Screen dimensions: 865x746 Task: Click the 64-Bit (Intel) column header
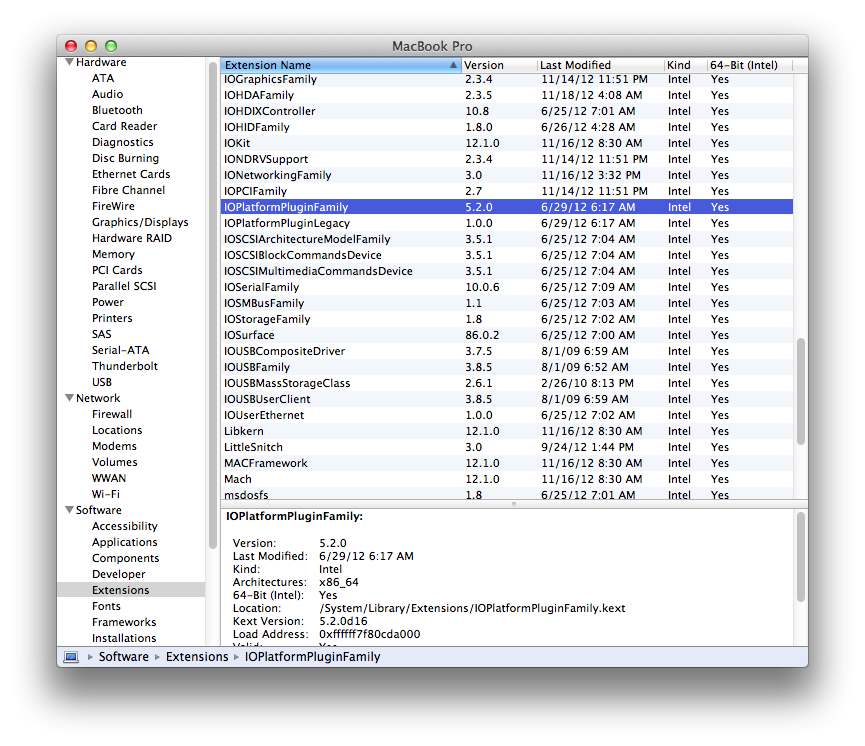tap(743, 65)
